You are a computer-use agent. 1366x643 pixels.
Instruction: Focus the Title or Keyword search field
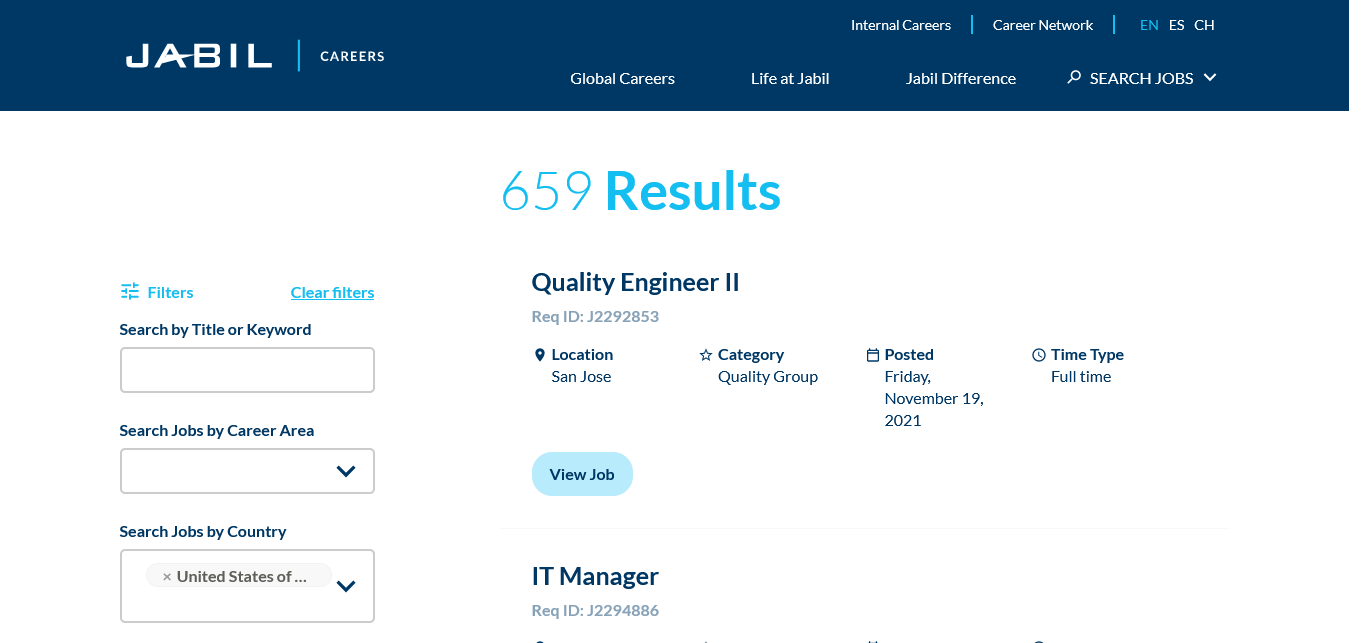pyautogui.click(x=247, y=370)
